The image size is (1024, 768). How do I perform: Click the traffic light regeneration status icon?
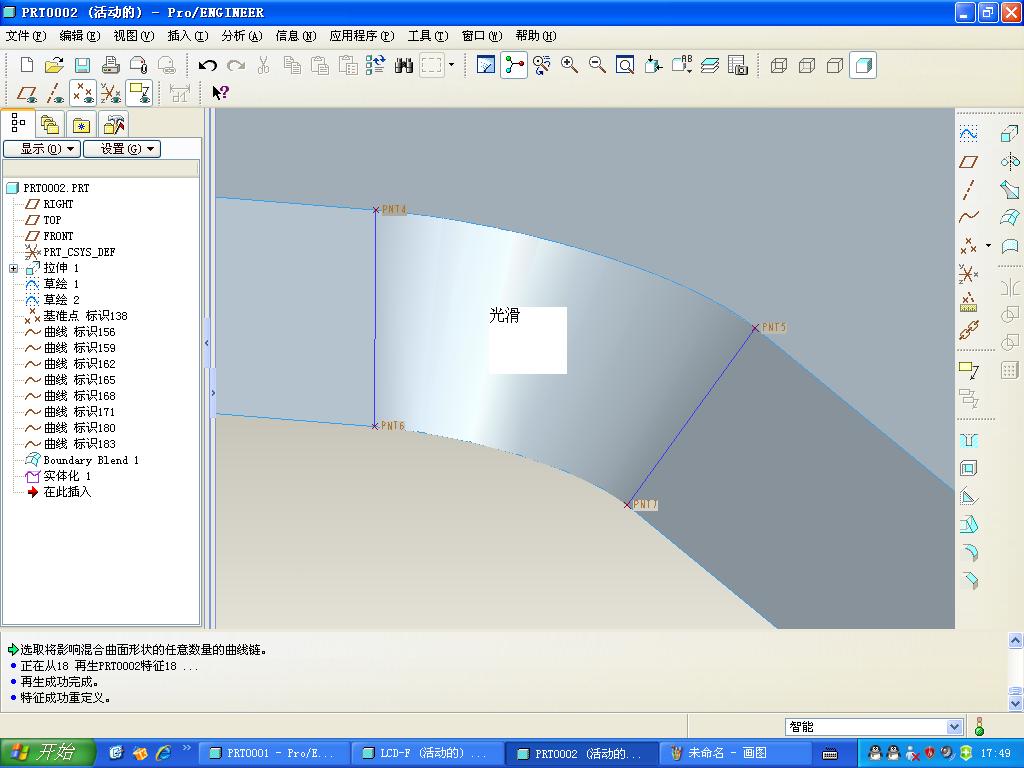[979, 726]
